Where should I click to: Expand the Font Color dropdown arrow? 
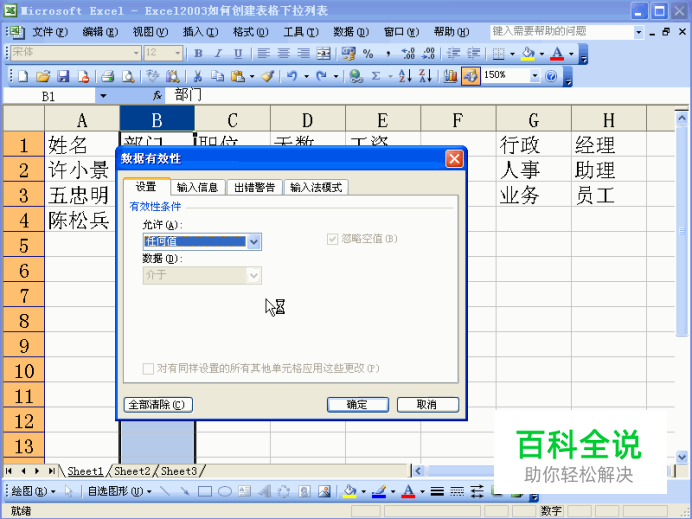[571, 54]
